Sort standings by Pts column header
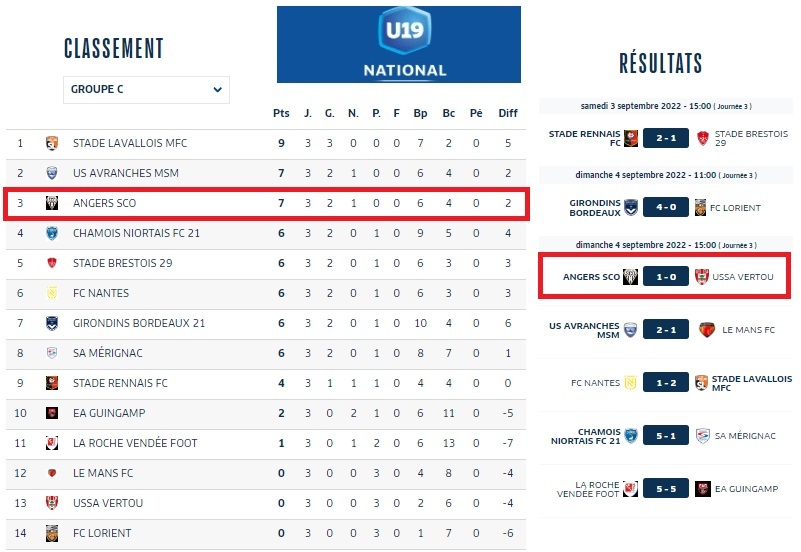Image resolution: width=801 pixels, height=552 pixels. point(281,113)
